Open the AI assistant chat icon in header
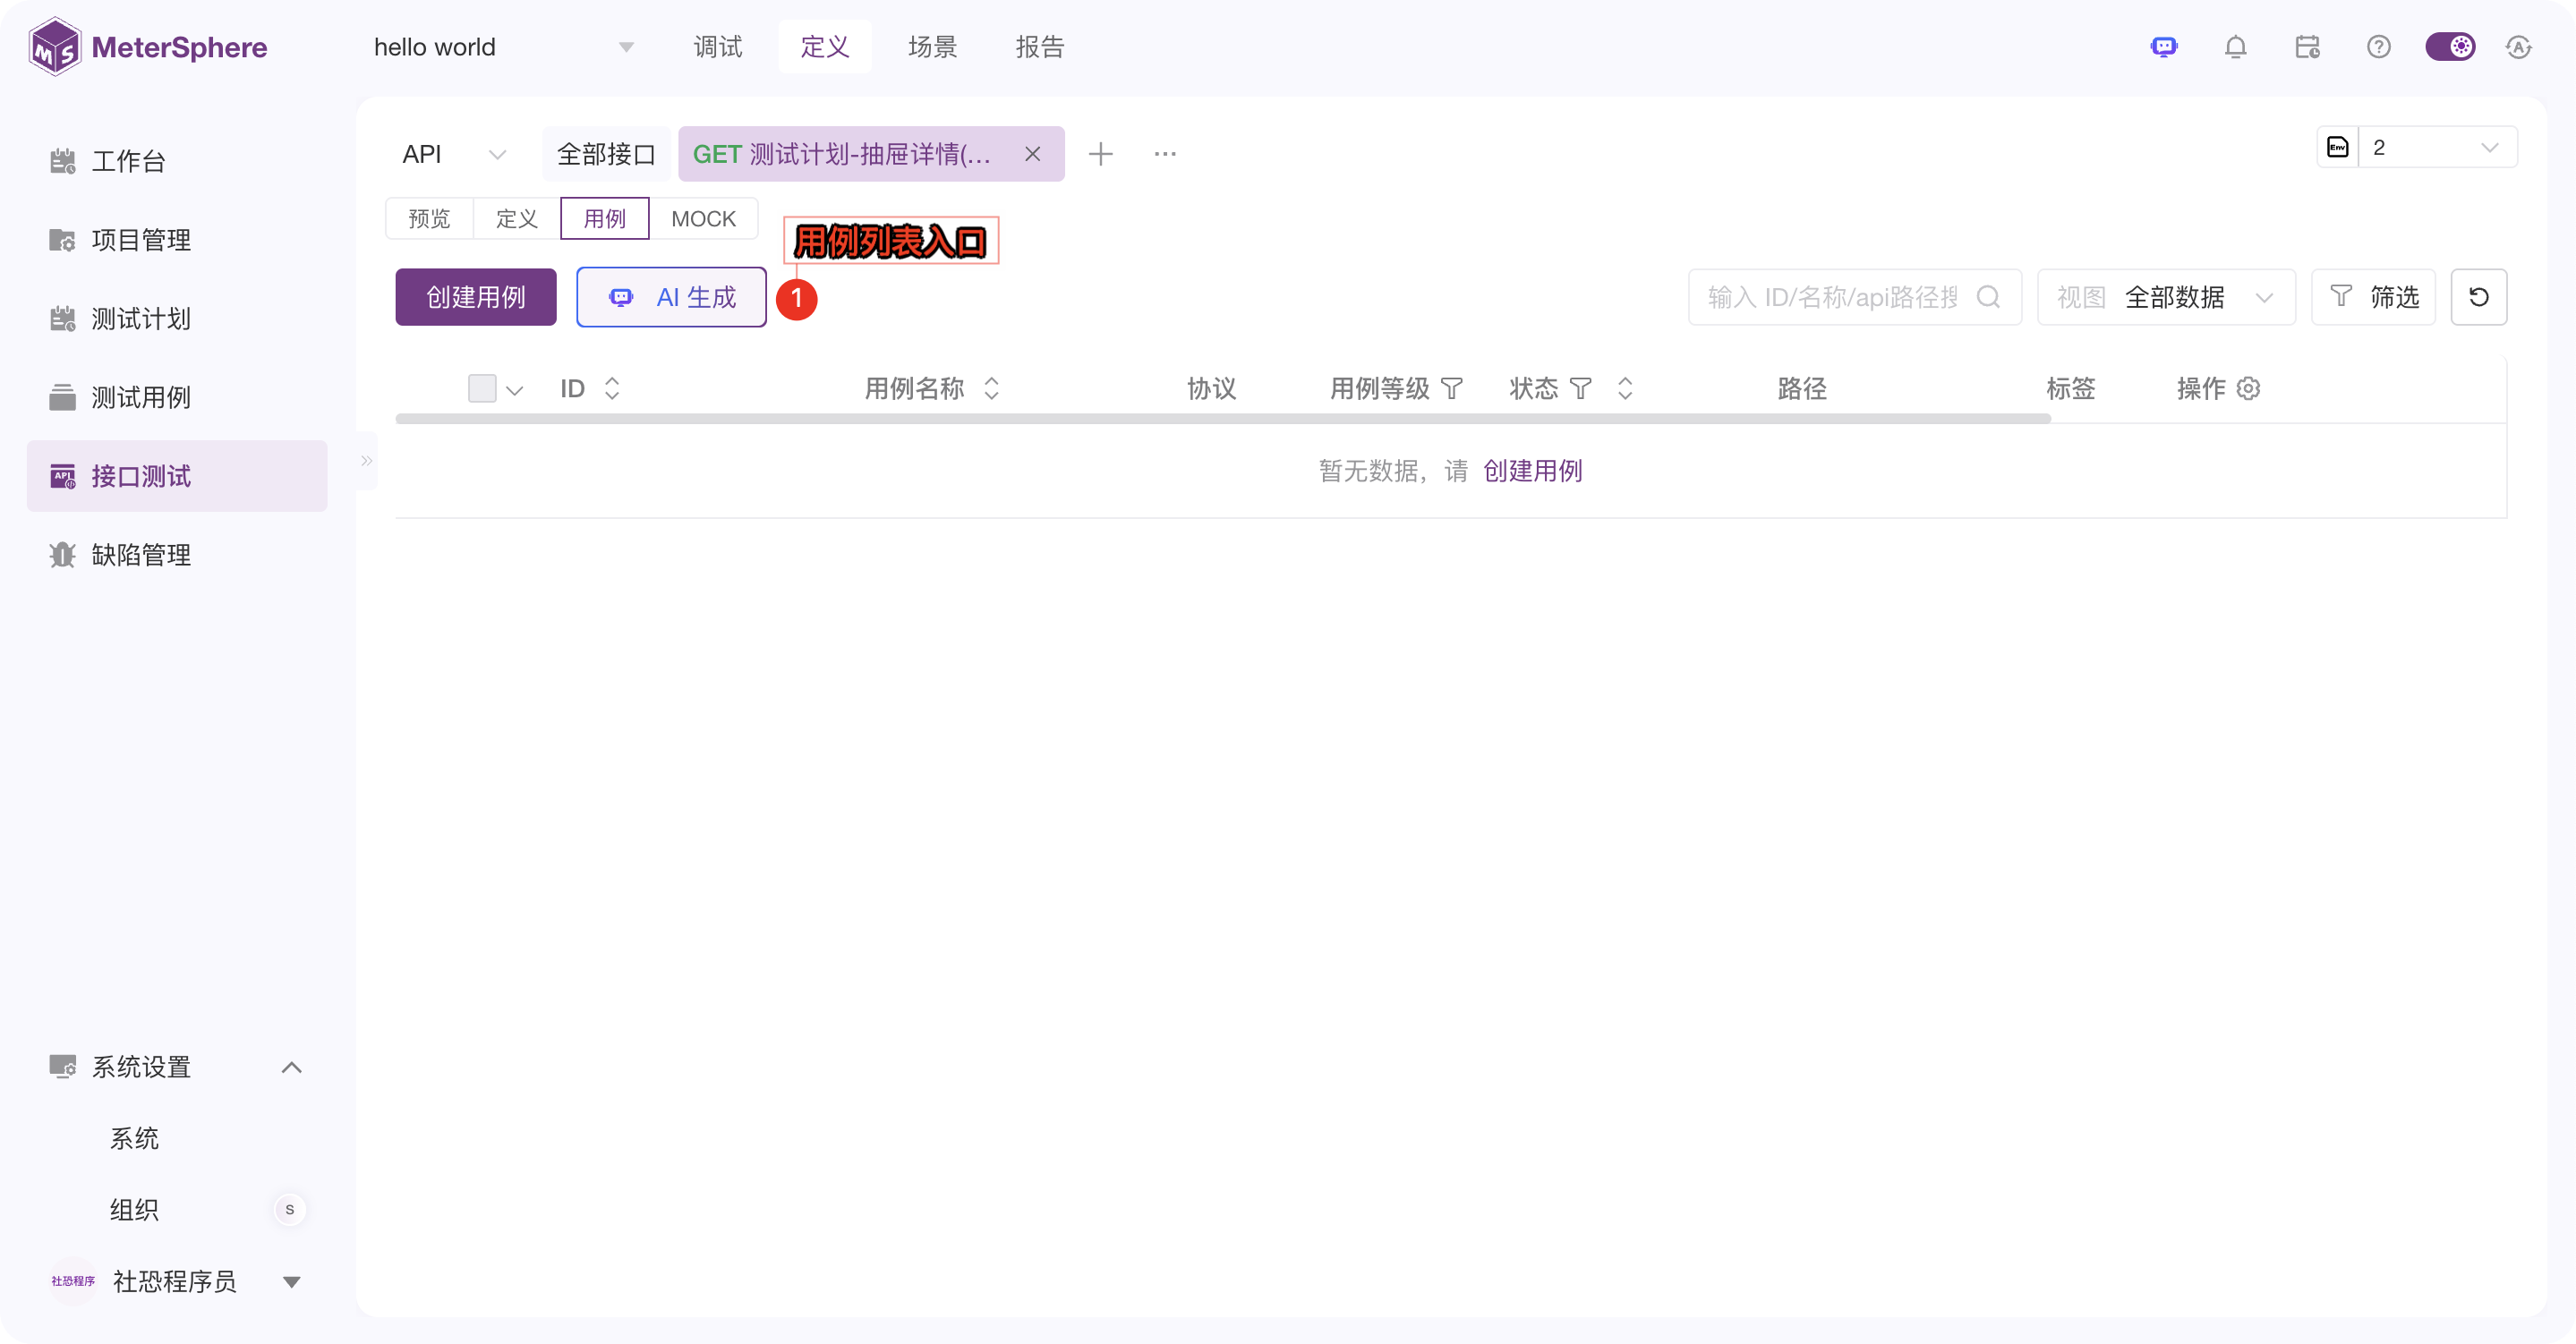The width and height of the screenshot is (2576, 1344). [2164, 47]
